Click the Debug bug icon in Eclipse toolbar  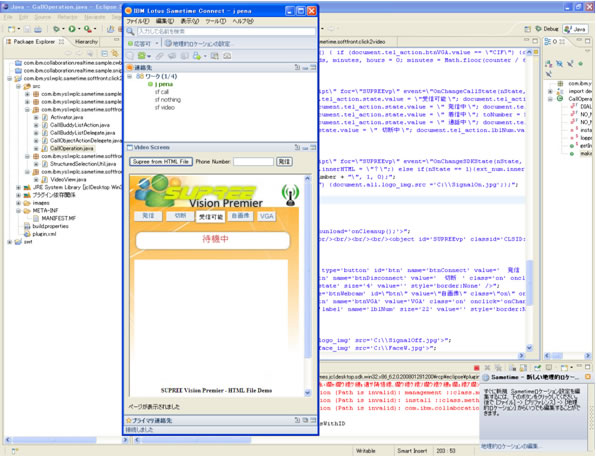coord(56,29)
